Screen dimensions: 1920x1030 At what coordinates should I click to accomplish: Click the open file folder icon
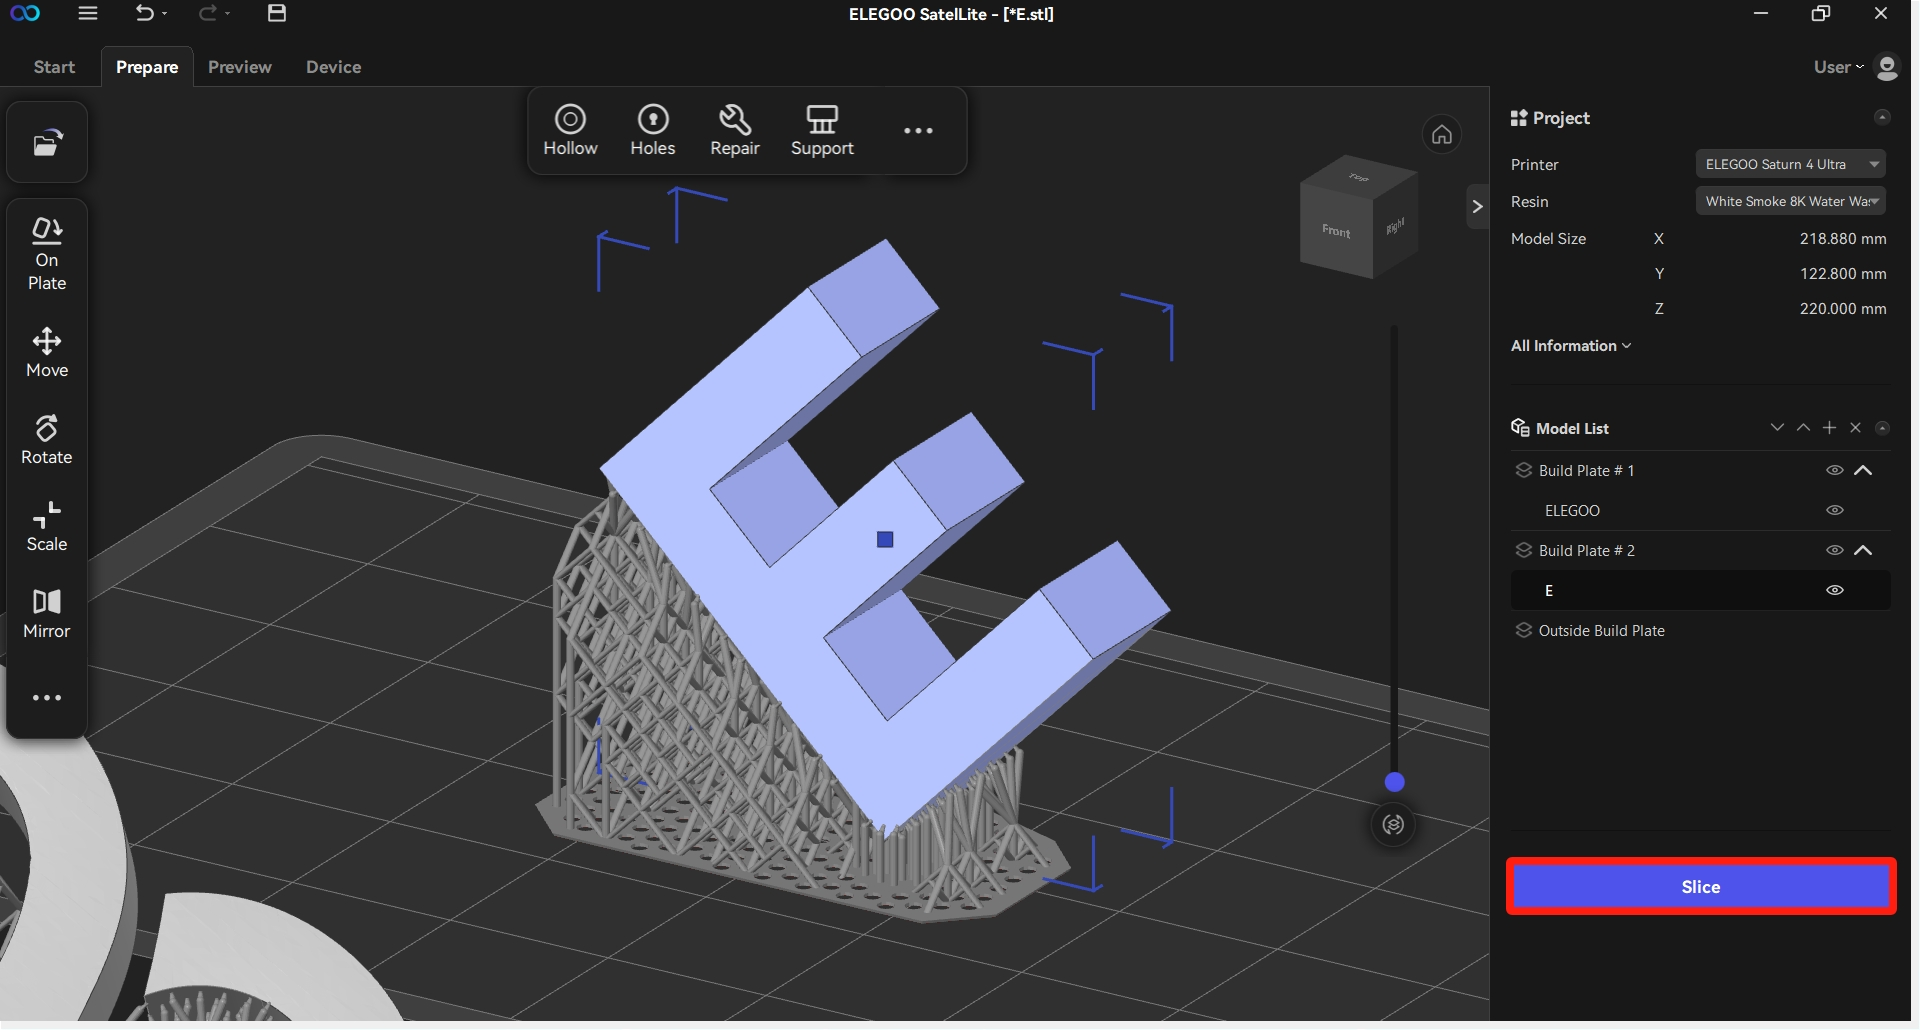pos(47,143)
